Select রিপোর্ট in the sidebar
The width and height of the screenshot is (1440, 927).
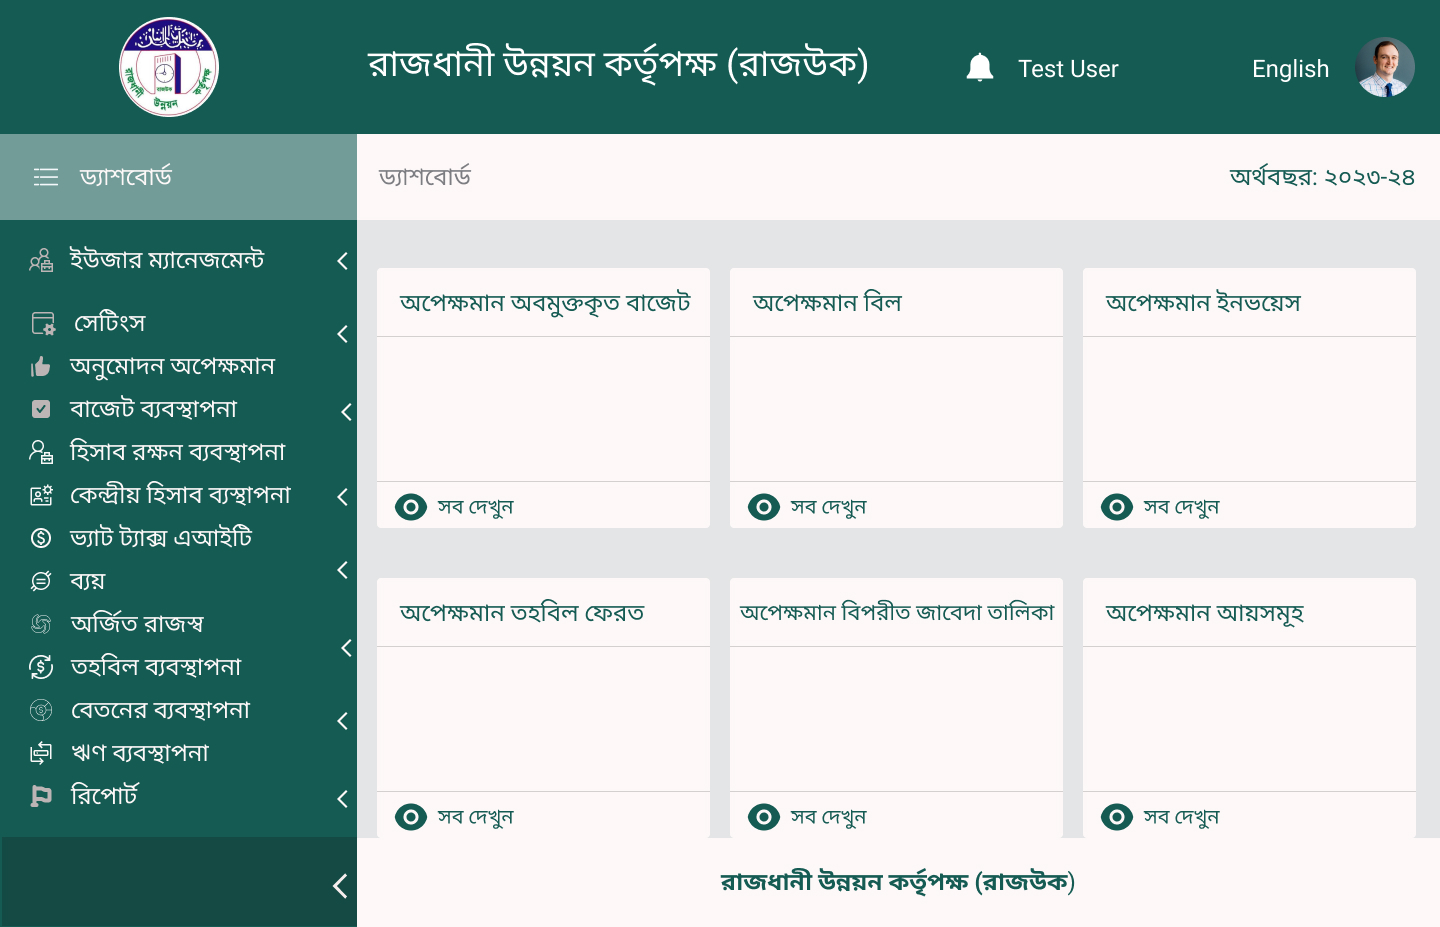coord(104,796)
